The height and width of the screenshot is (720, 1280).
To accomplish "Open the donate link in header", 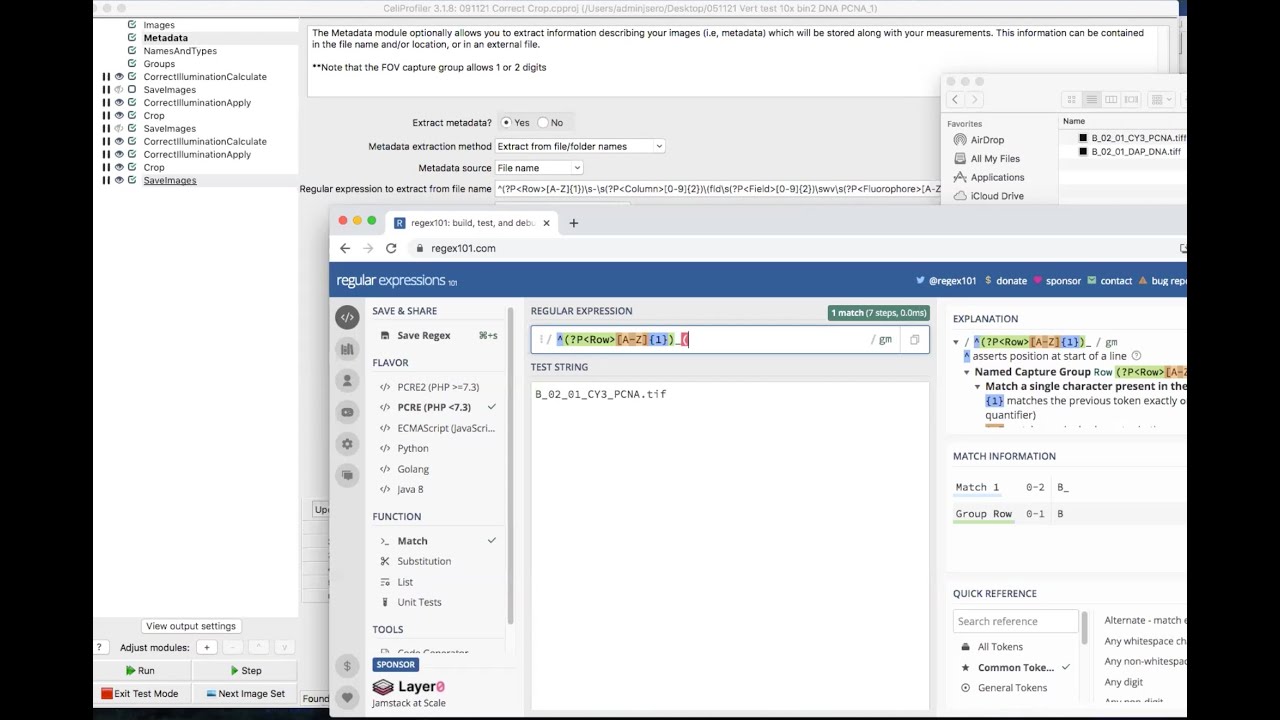I will (1005, 281).
